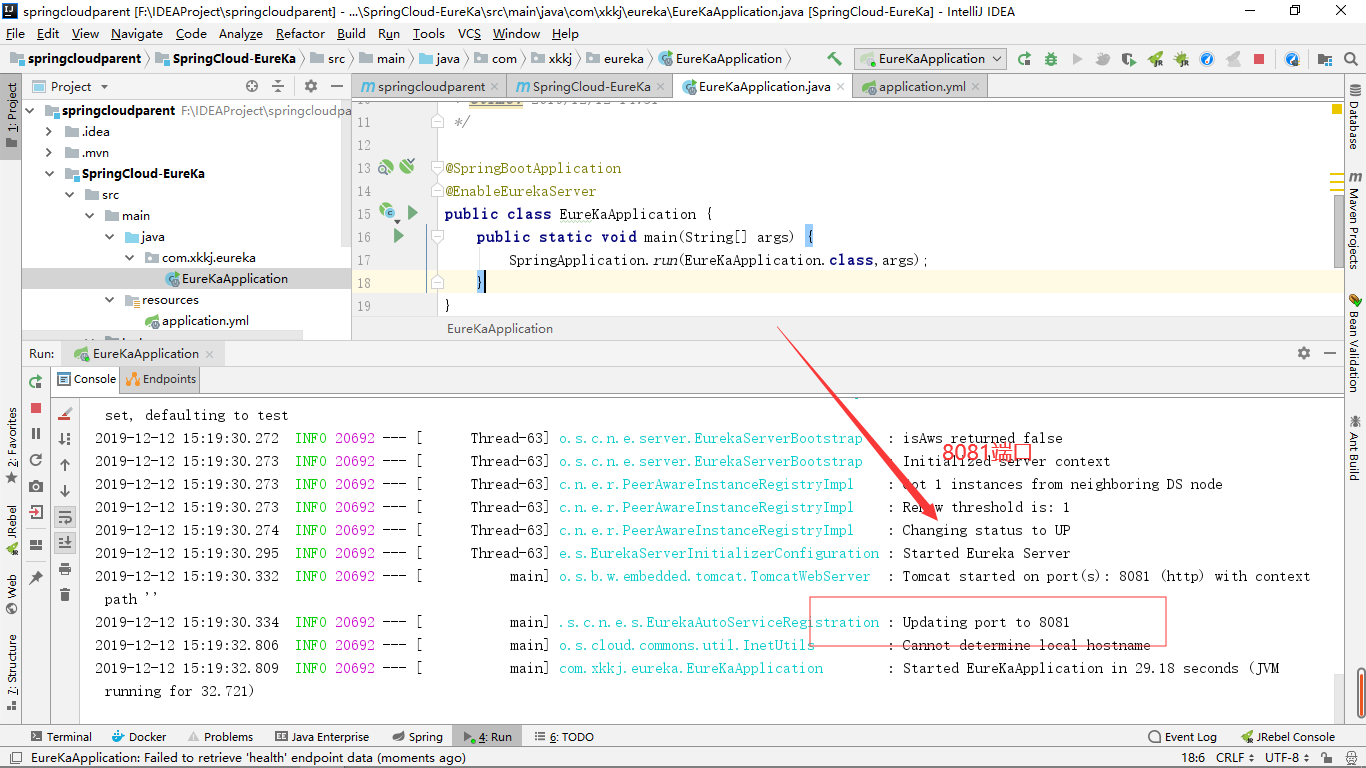Screen dimensions: 1366x768
Task: Close the EureKaApplication.java editor tab
Action: click(841, 87)
